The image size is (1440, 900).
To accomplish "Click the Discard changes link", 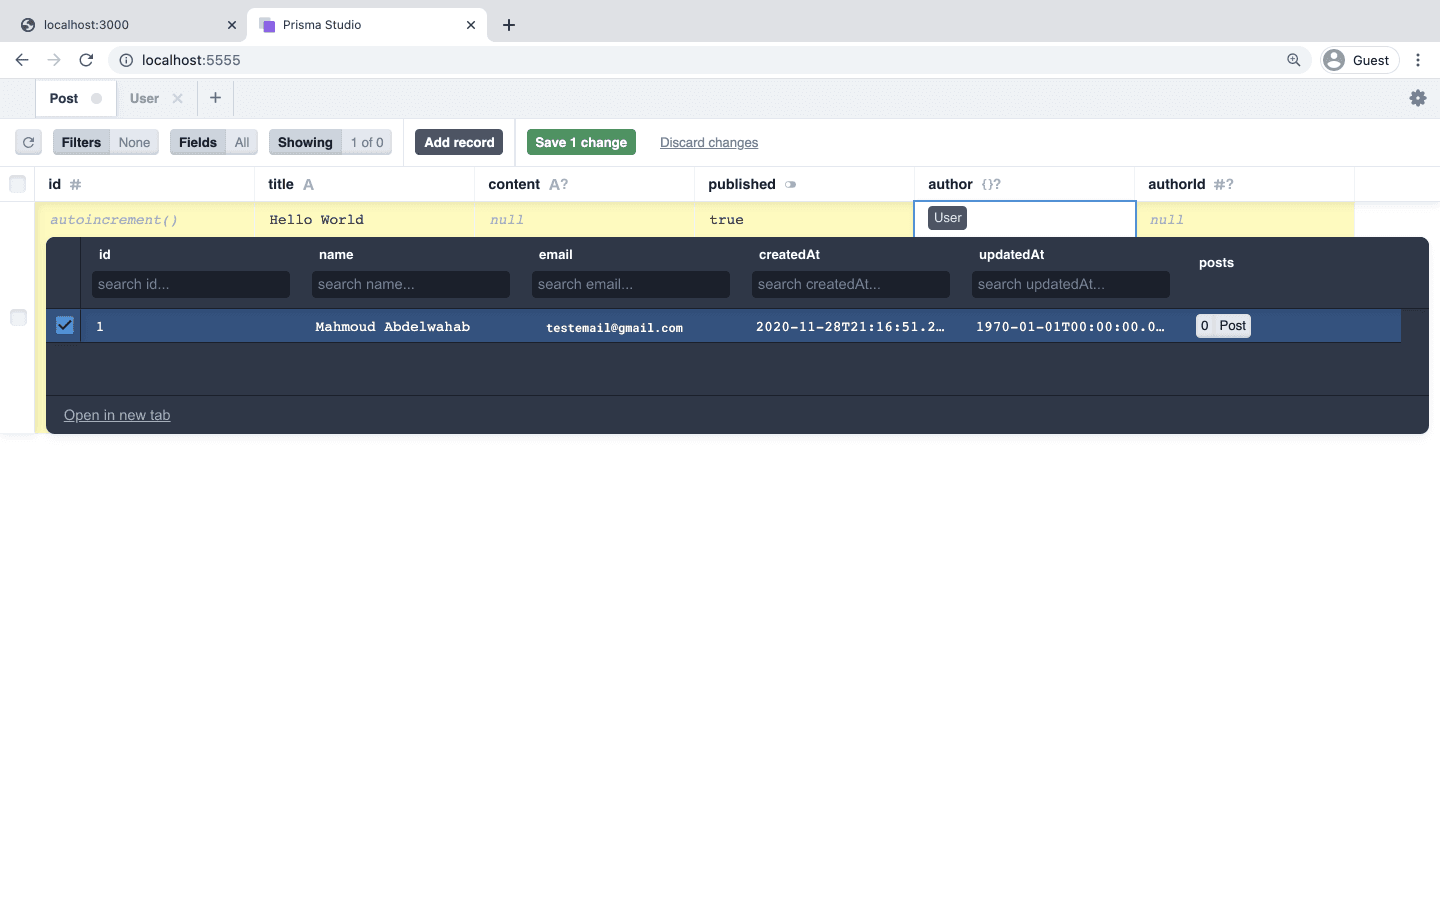I will point(709,142).
